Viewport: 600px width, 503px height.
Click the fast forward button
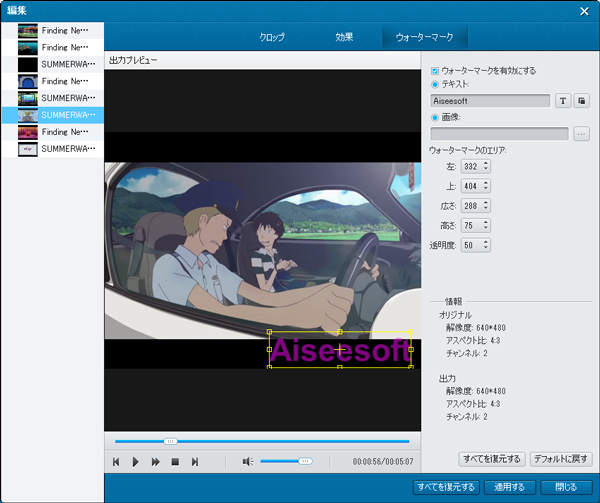[x=156, y=462]
